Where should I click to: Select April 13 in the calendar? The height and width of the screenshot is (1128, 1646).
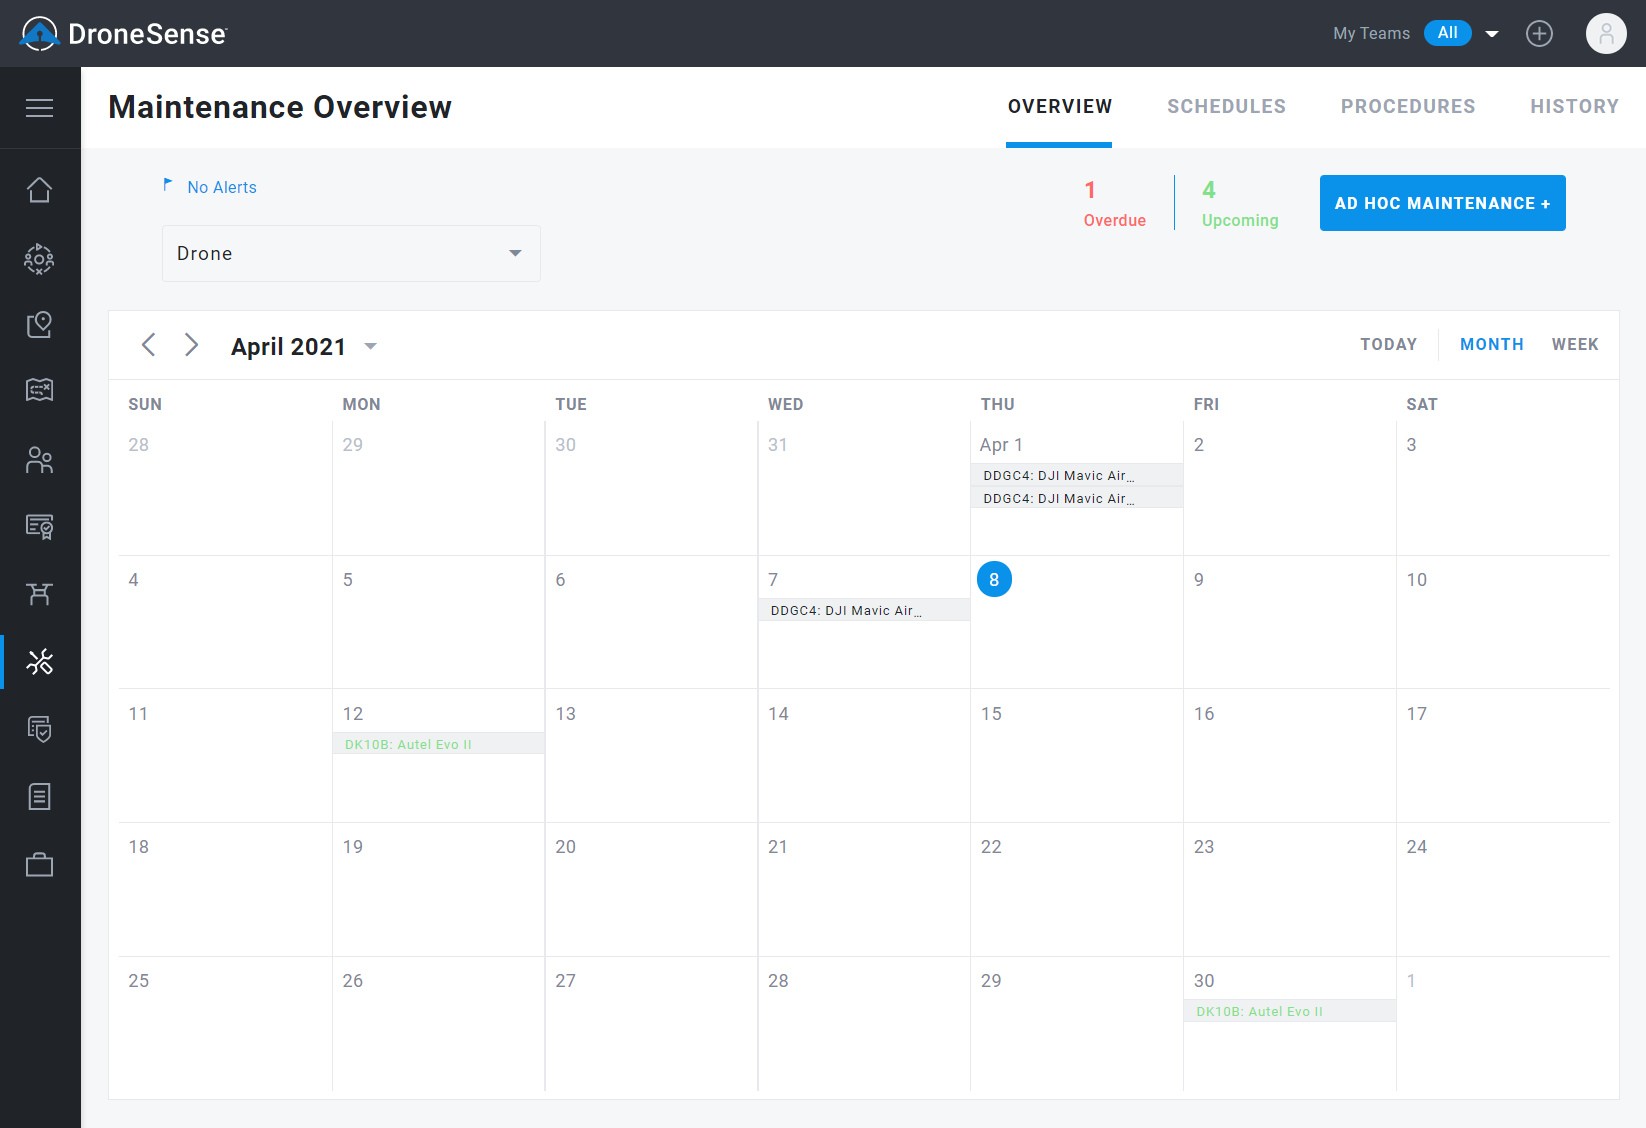(x=566, y=714)
